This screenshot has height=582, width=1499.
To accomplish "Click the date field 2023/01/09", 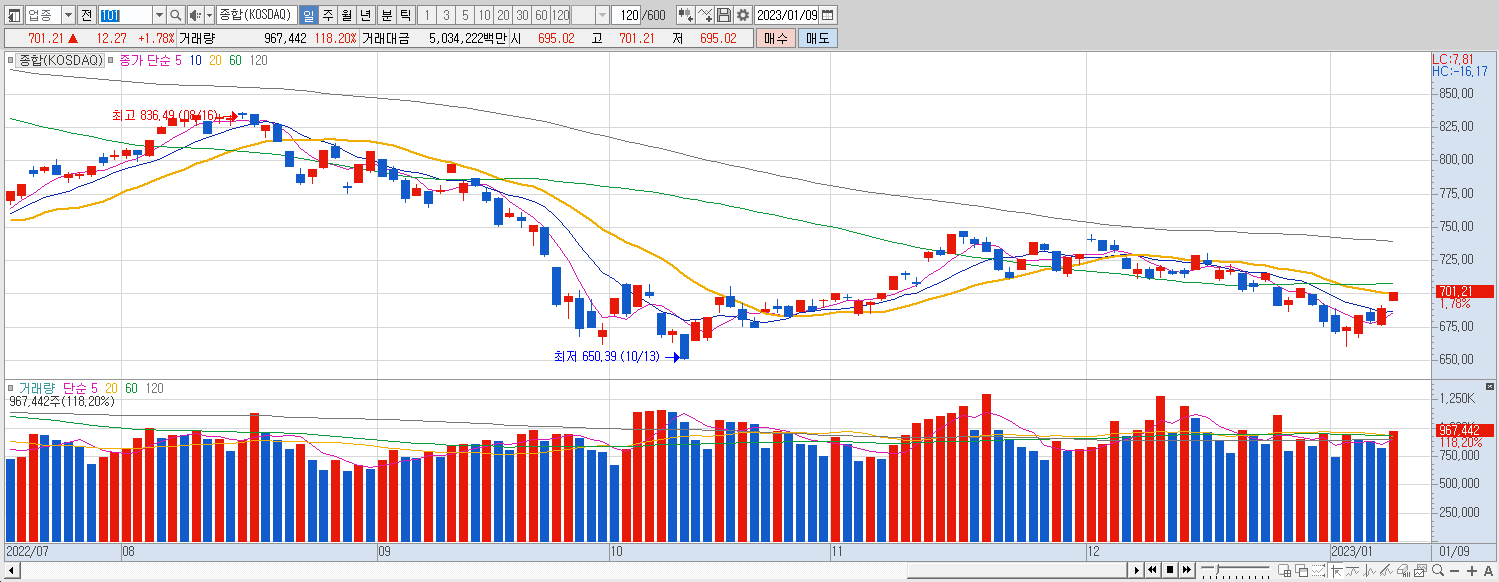I will 787,15.
